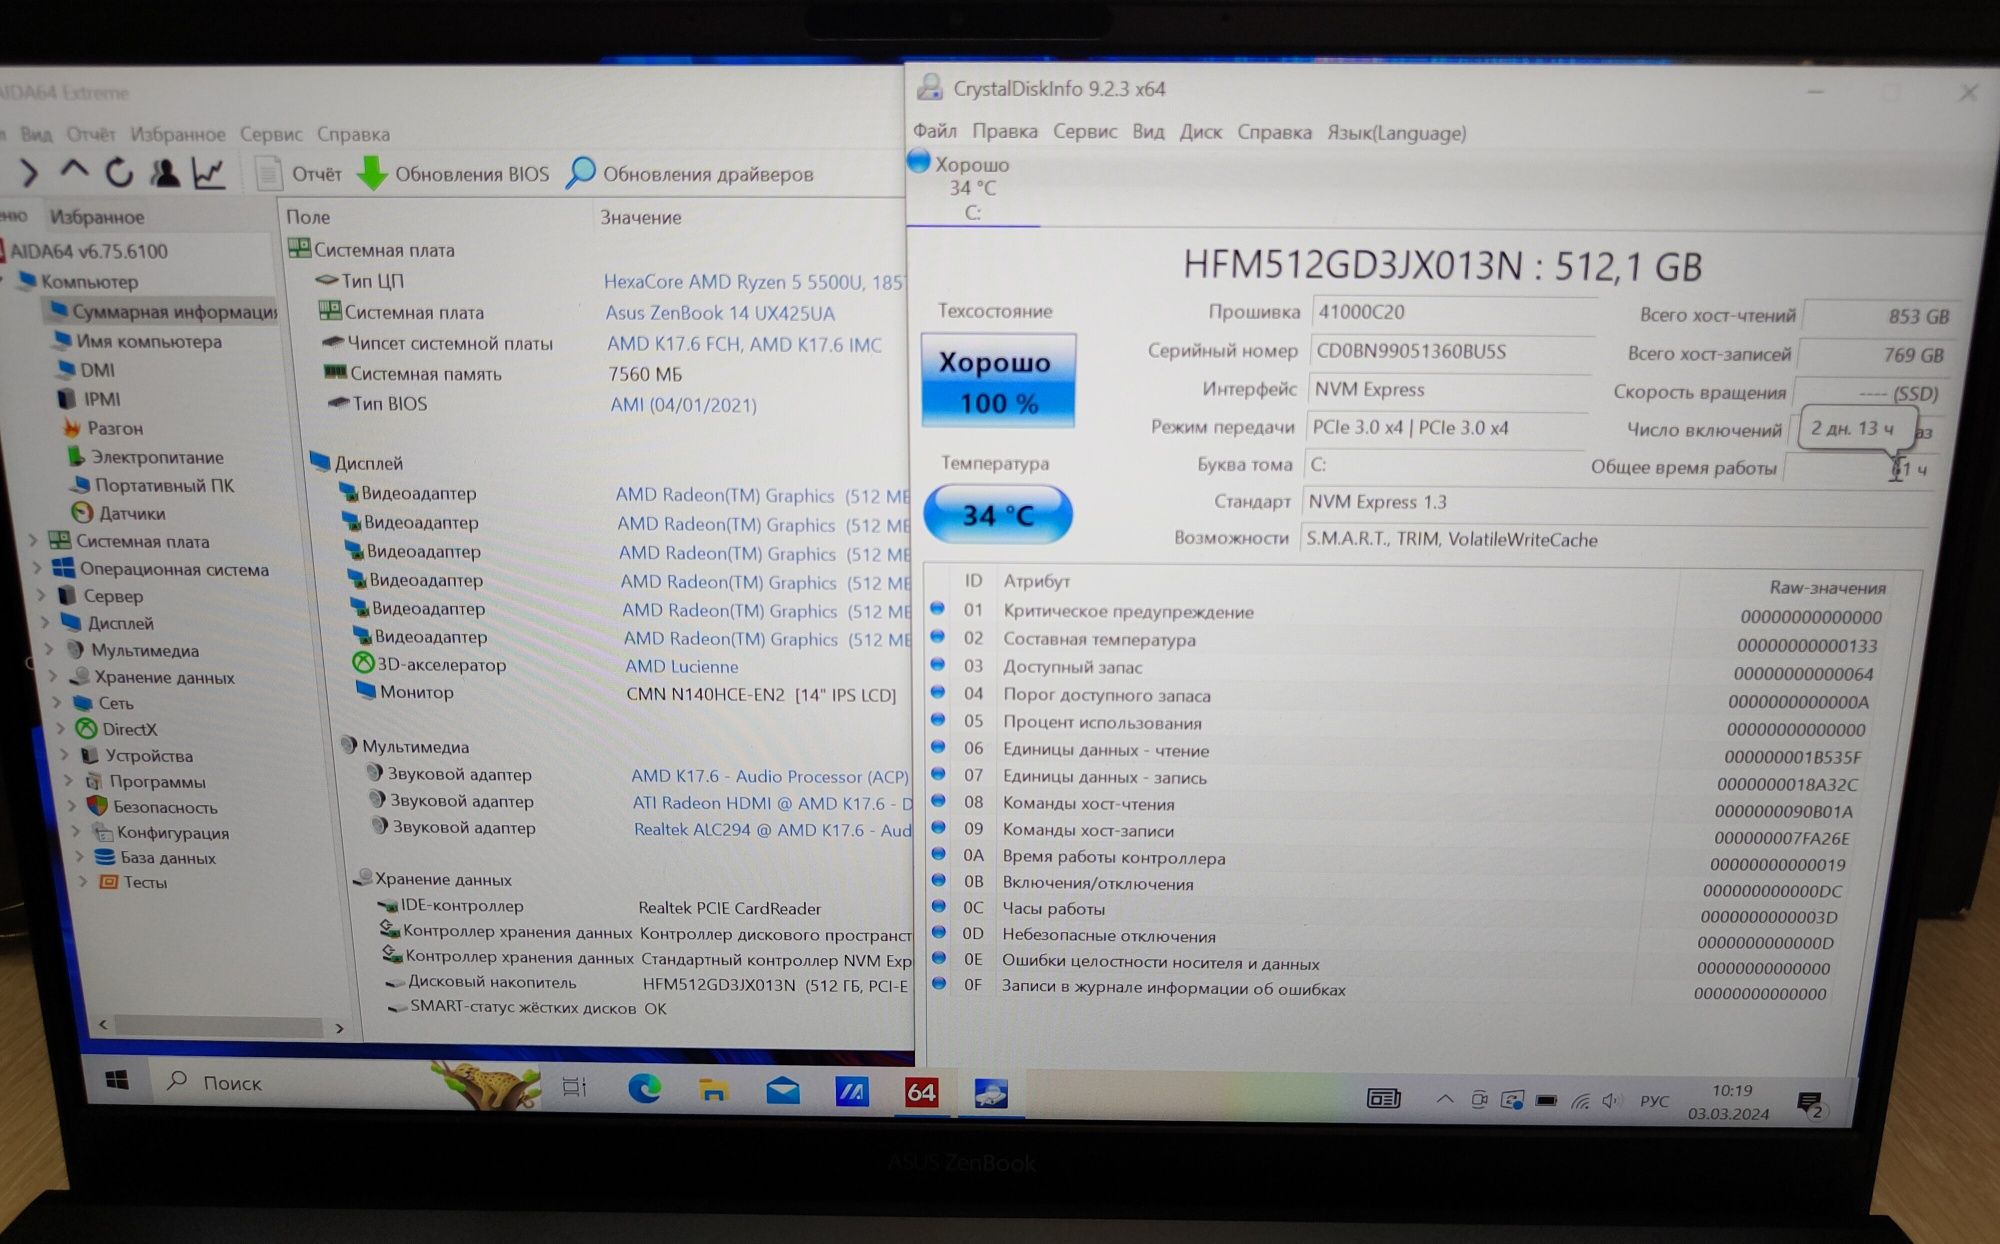The image size is (2000, 1244).
Task: Open CrystalDiskInfo Диск menu
Action: 1201,132
